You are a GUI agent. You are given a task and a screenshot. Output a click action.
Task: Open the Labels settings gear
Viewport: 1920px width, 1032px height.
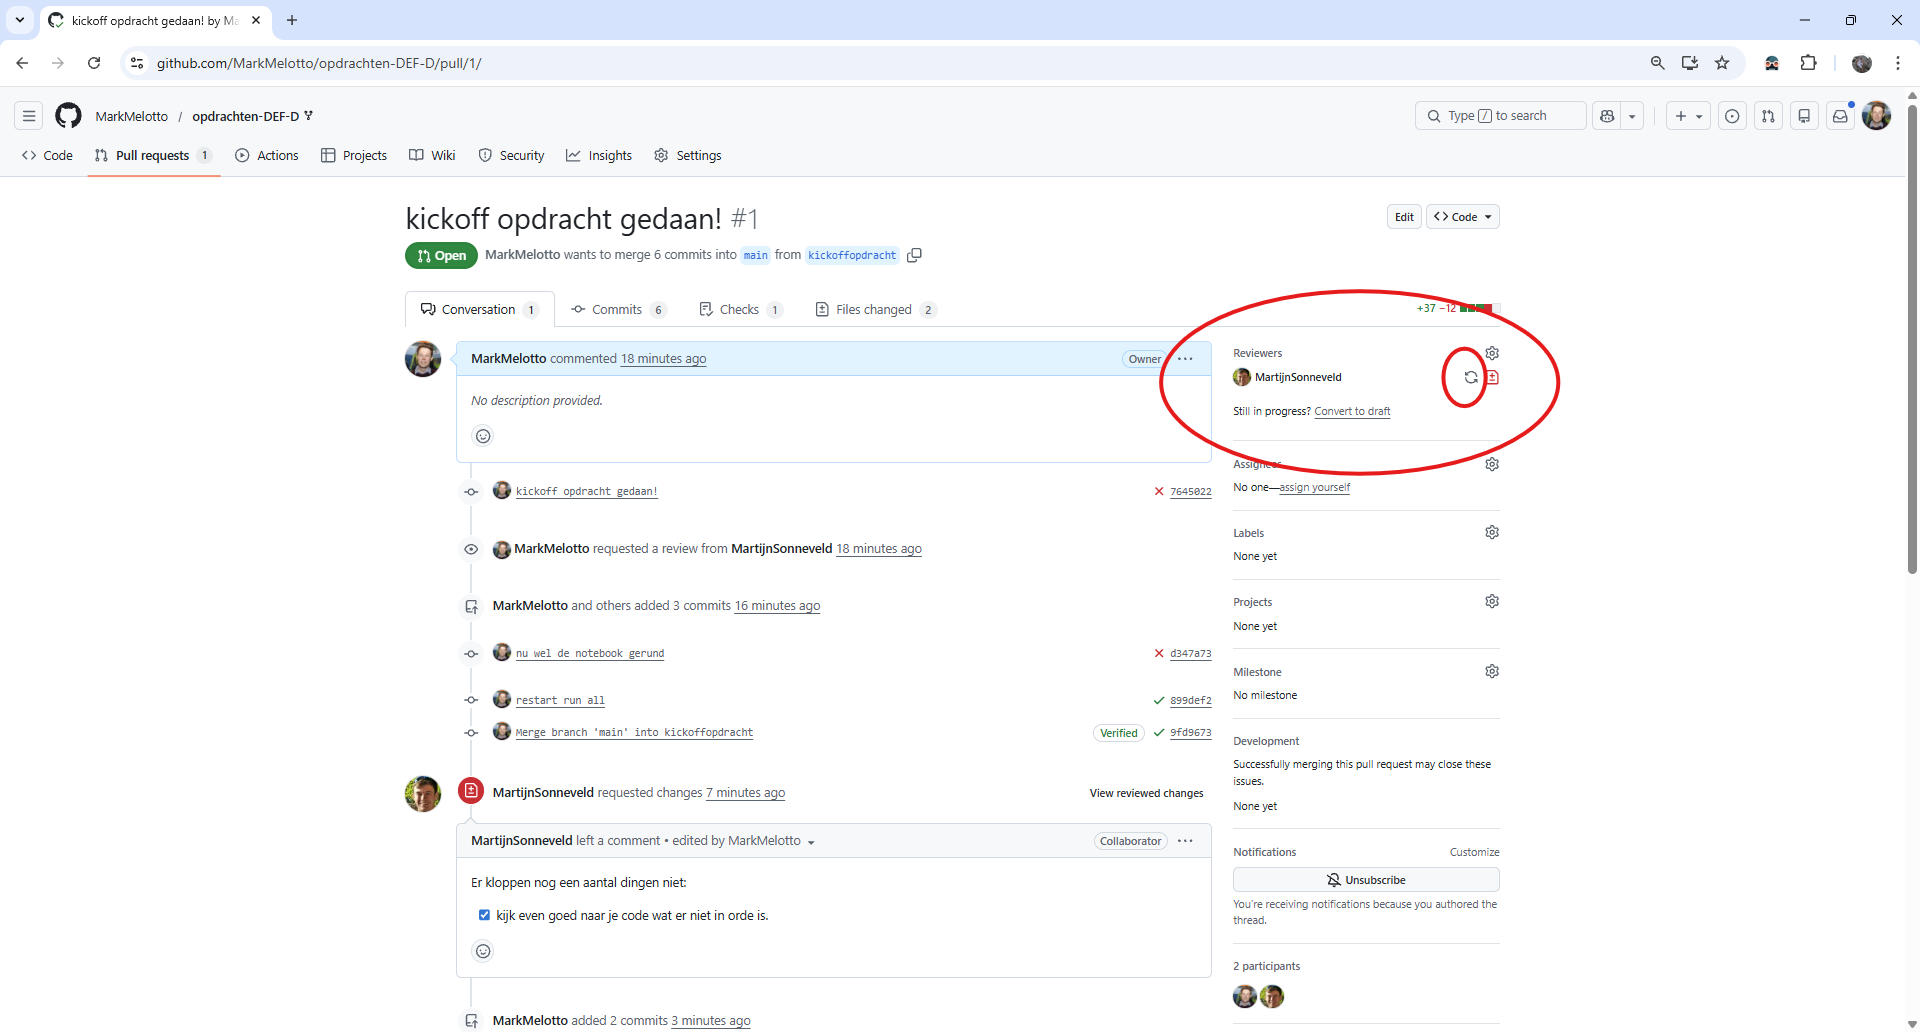pyautogui.click(x=1492, y=532)
